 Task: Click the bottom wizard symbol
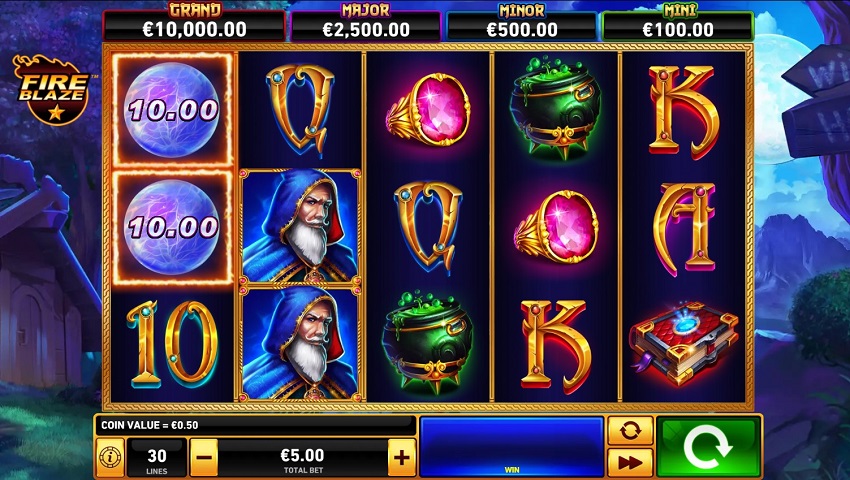pos(301,343)
